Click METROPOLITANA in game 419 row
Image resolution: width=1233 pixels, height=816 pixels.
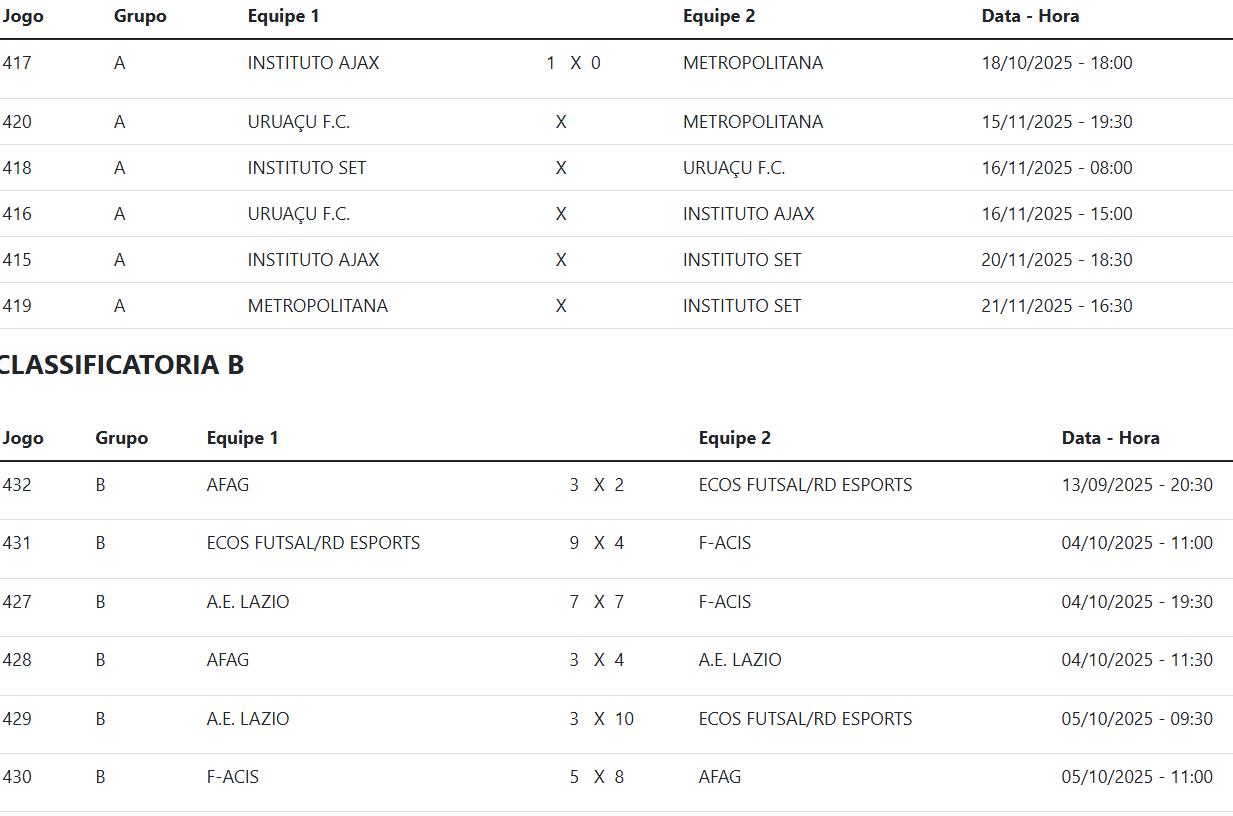pos(317,306)
